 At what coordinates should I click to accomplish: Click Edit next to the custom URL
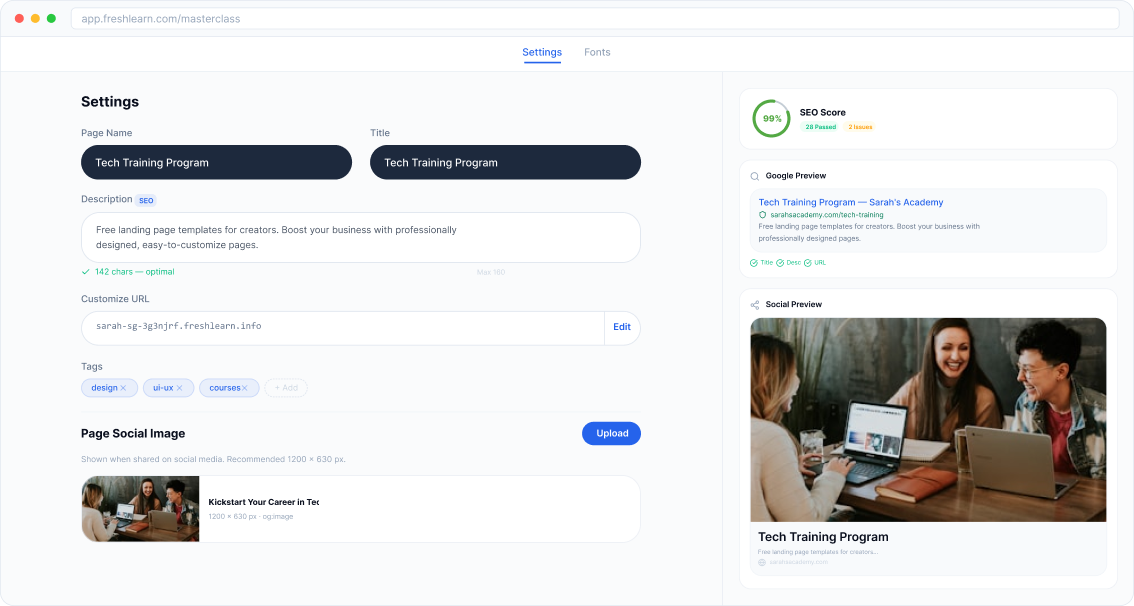coord(622,327)
